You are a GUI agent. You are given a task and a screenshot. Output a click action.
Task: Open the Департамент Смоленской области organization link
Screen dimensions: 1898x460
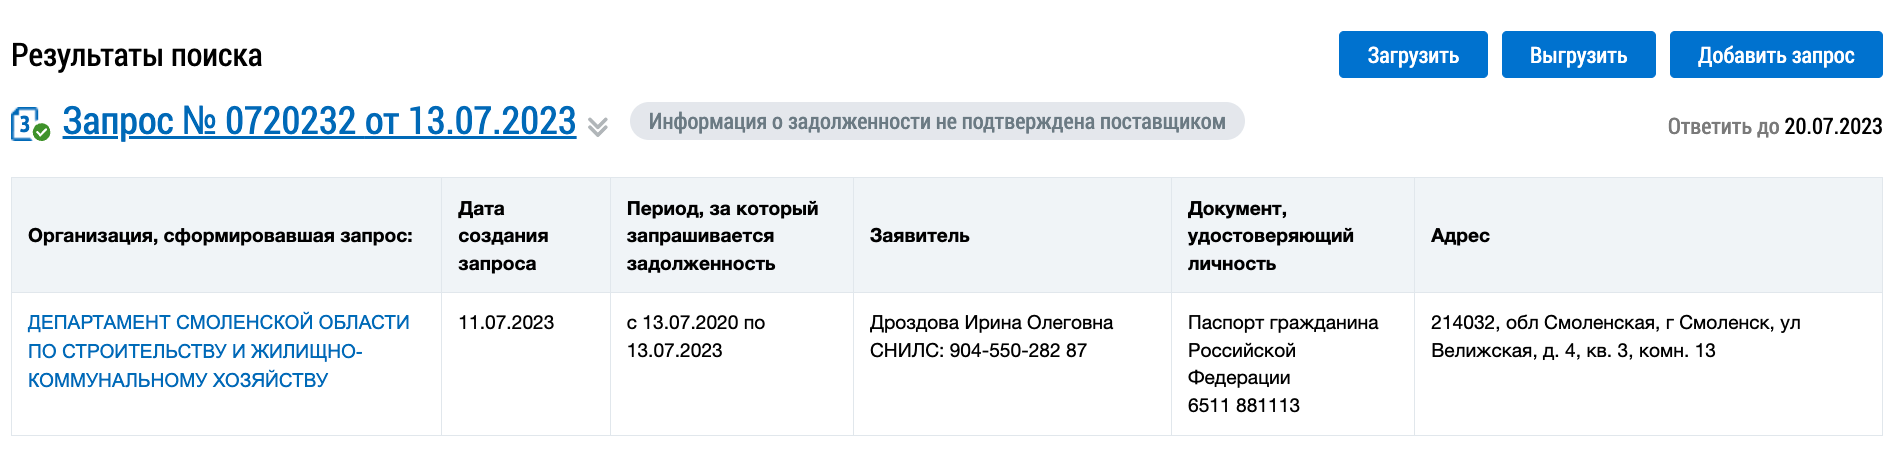coord(219,351)
